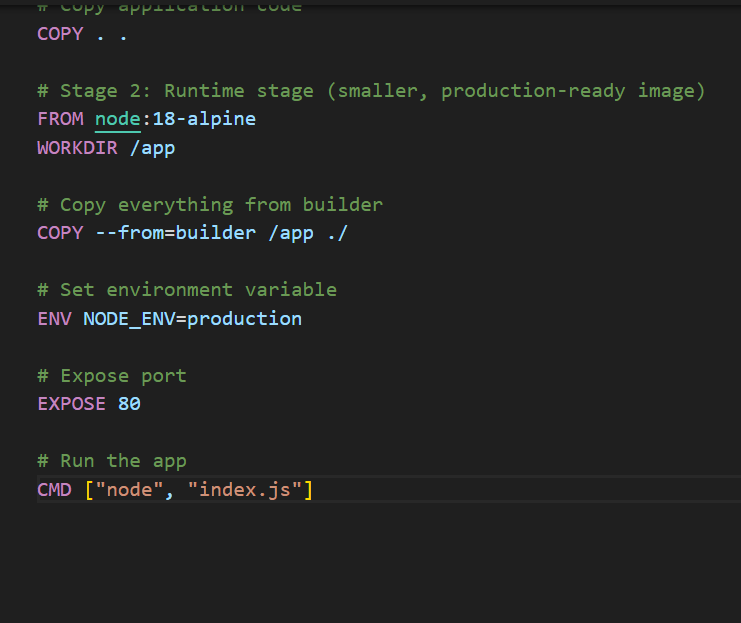Click the ENV keyword

(x=54, y=319)
